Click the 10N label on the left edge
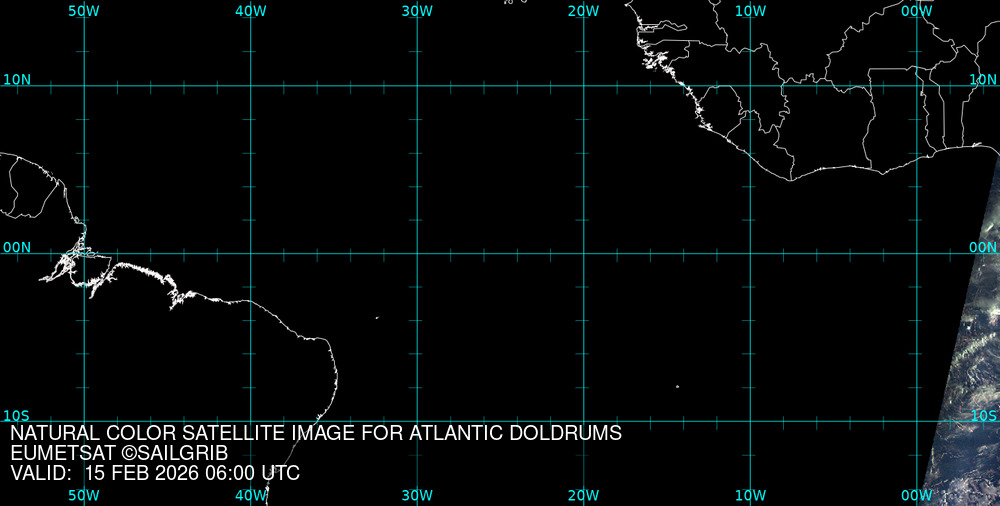1000x506 pixels. tap(16, 79)
